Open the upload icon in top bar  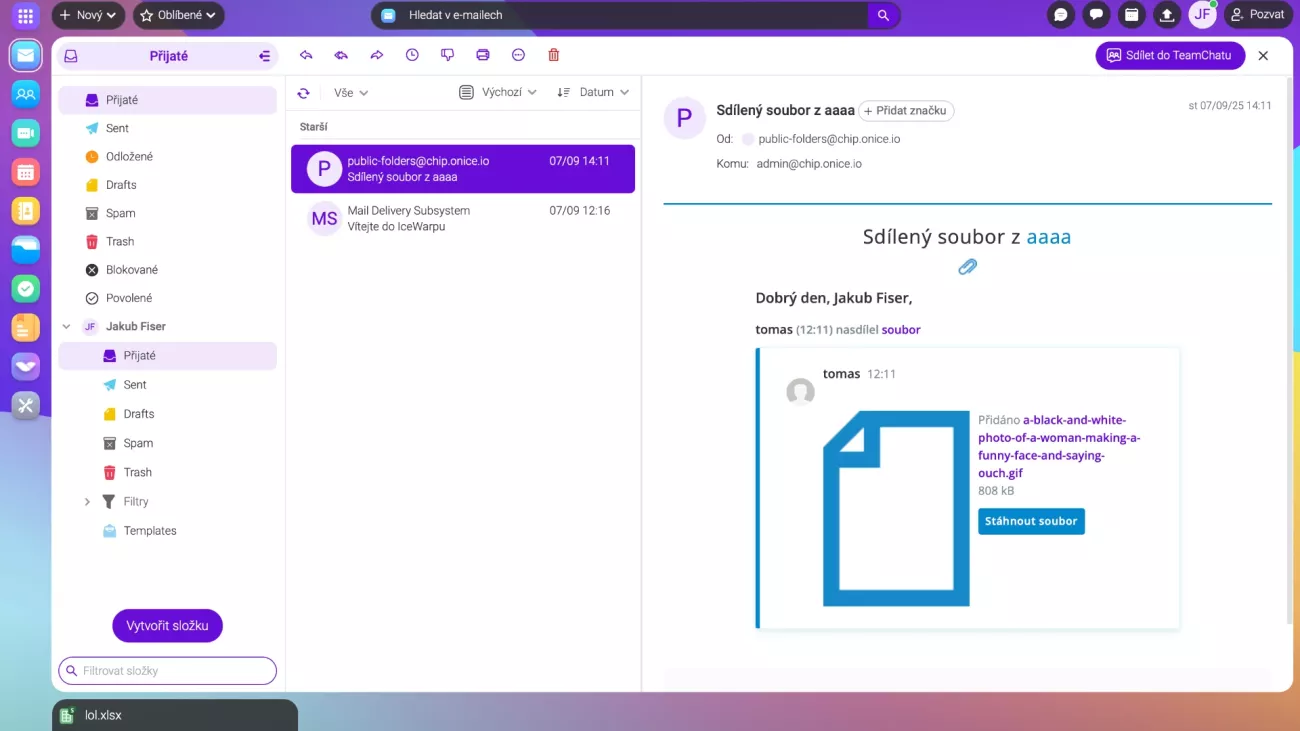(1166, 15)
